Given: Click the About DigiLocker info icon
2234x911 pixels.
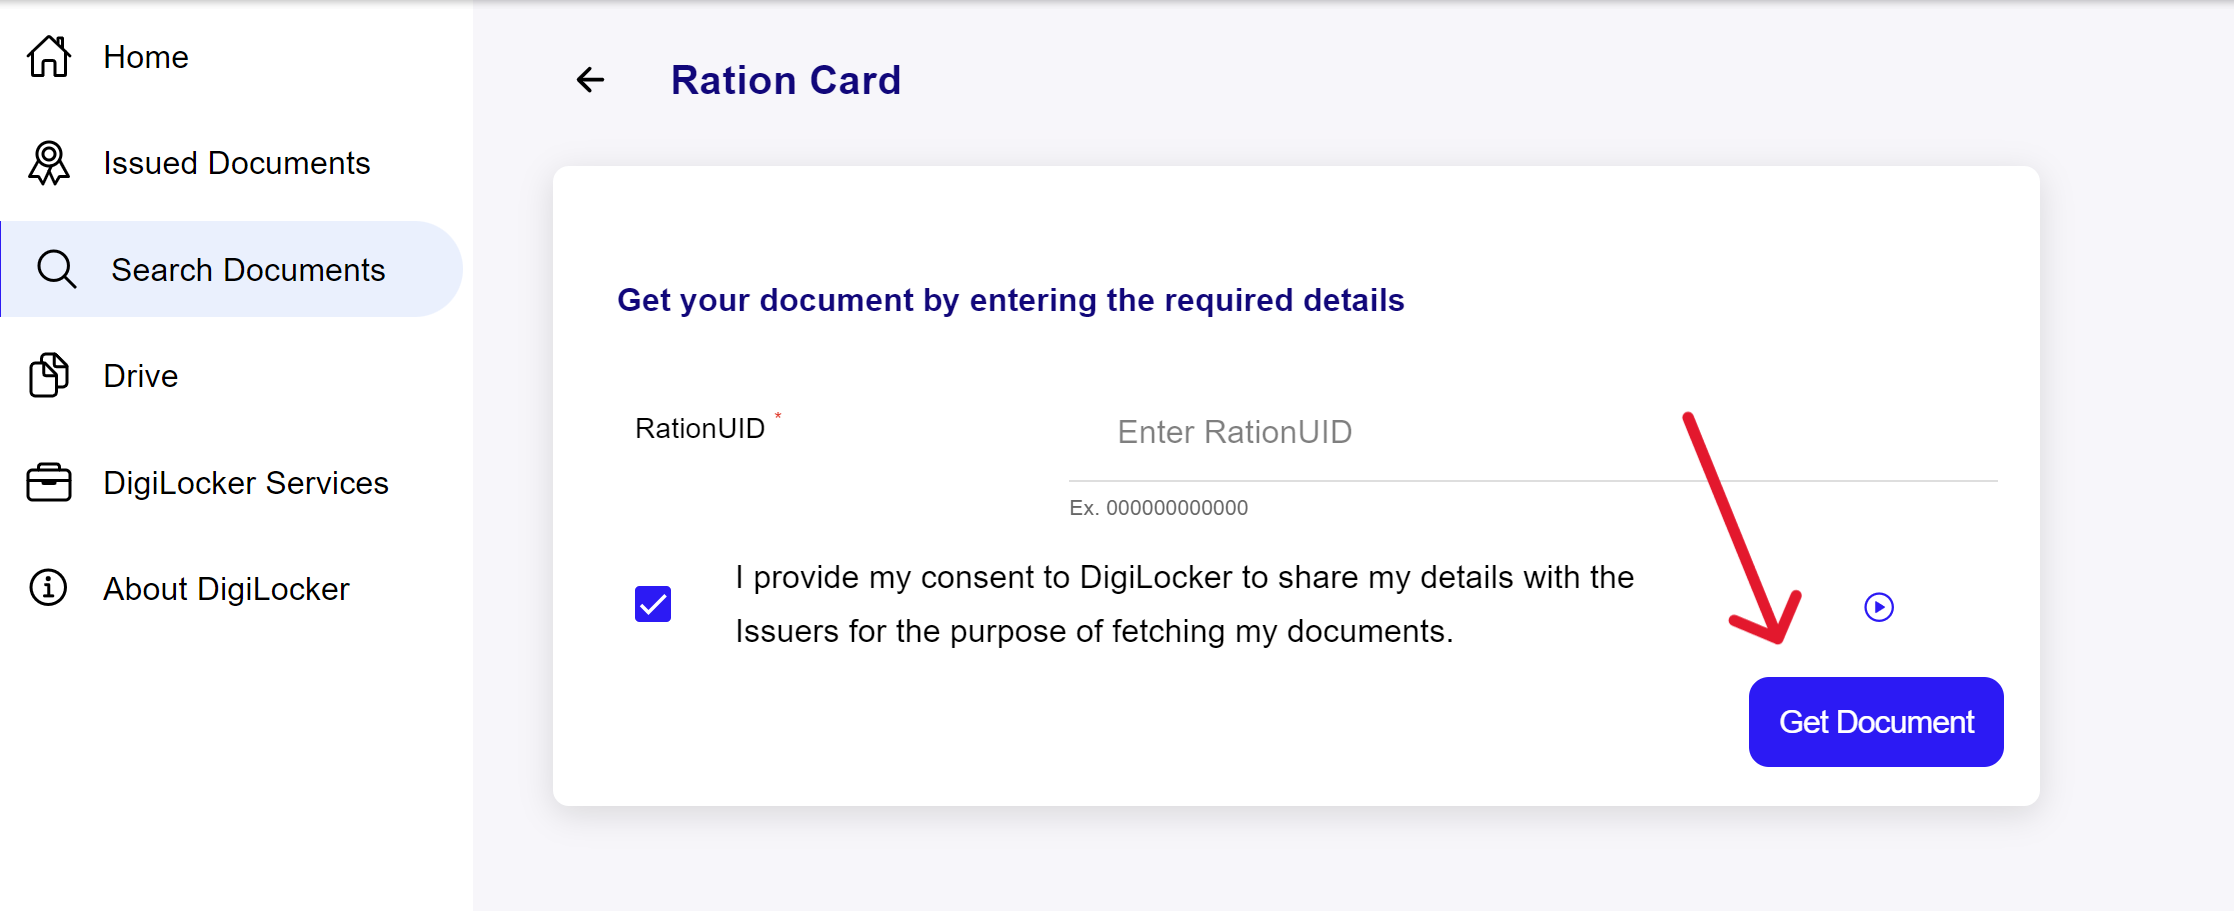Looking at the screenshot, I should point(47,588).
